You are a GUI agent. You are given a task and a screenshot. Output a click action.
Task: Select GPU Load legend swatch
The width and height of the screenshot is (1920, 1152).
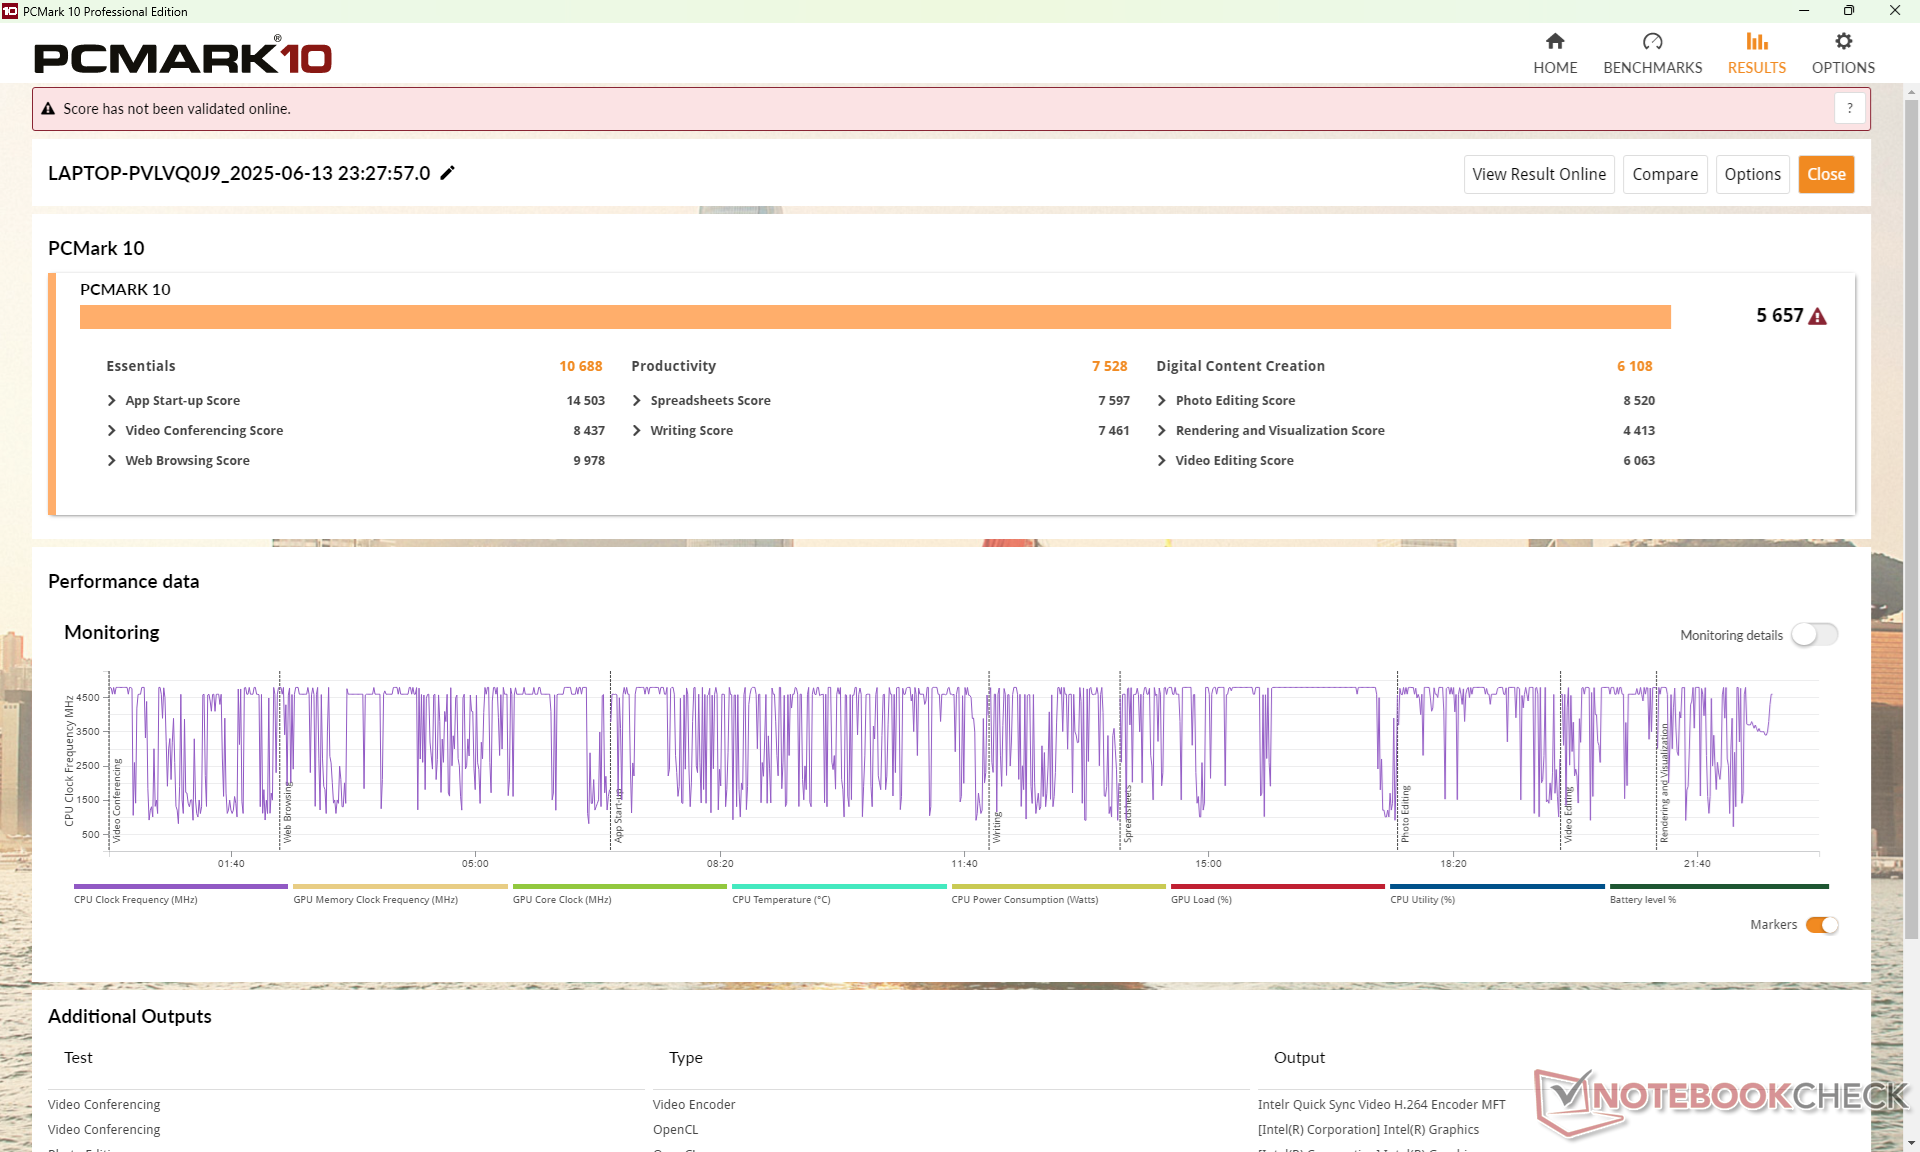click(x=1277, y=886)
